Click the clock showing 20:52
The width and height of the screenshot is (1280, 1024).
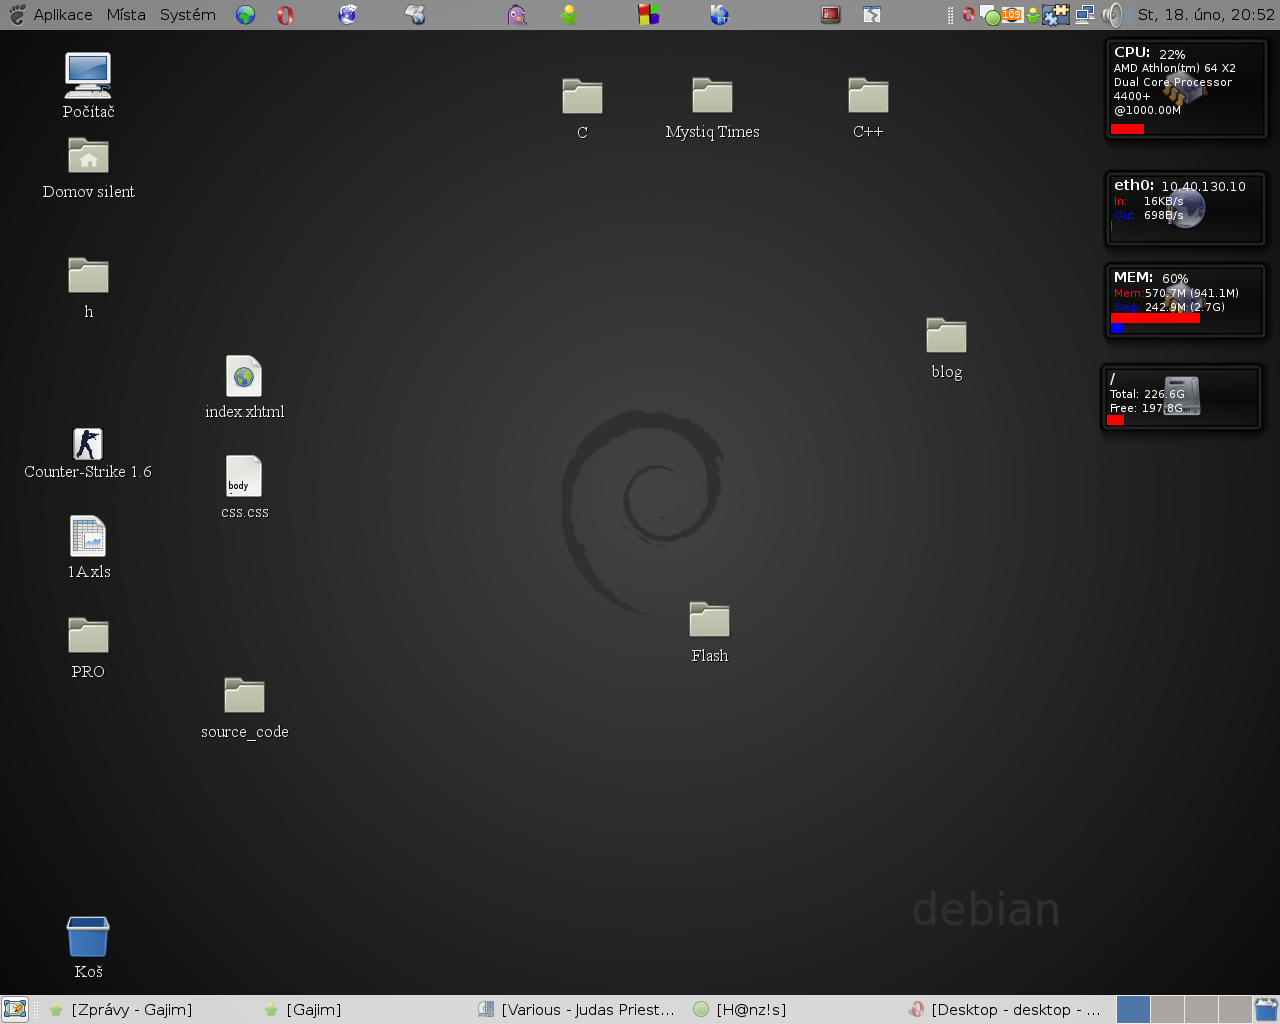point(1205,15)
